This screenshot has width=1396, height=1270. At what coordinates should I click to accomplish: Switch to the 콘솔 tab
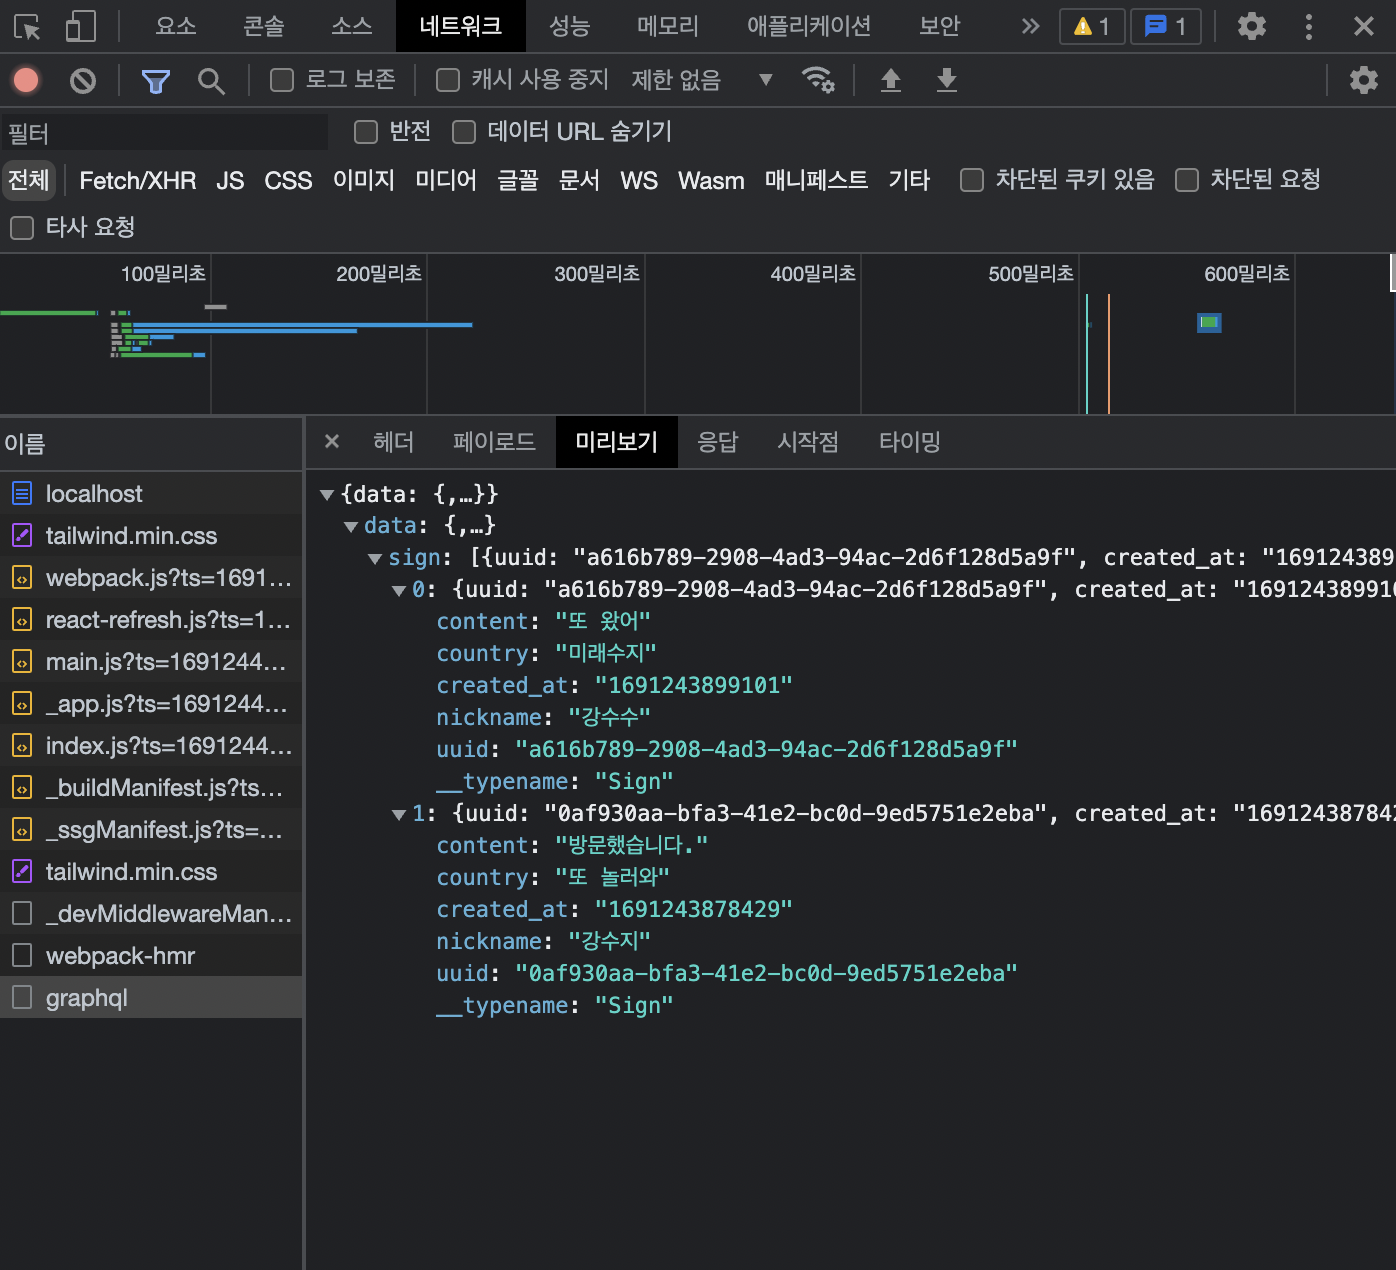[264, 26]
